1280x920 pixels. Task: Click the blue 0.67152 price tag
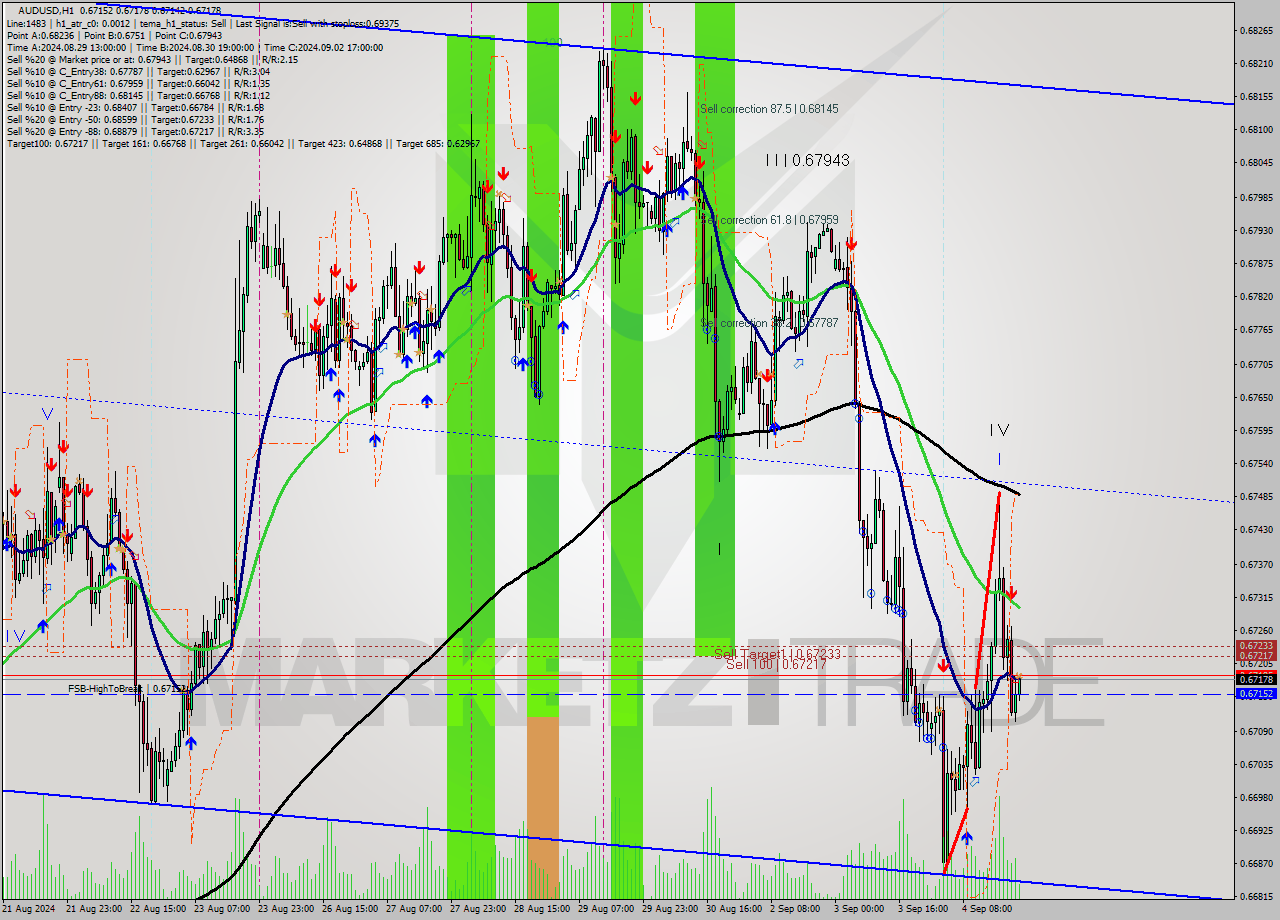coord(1256,693)
